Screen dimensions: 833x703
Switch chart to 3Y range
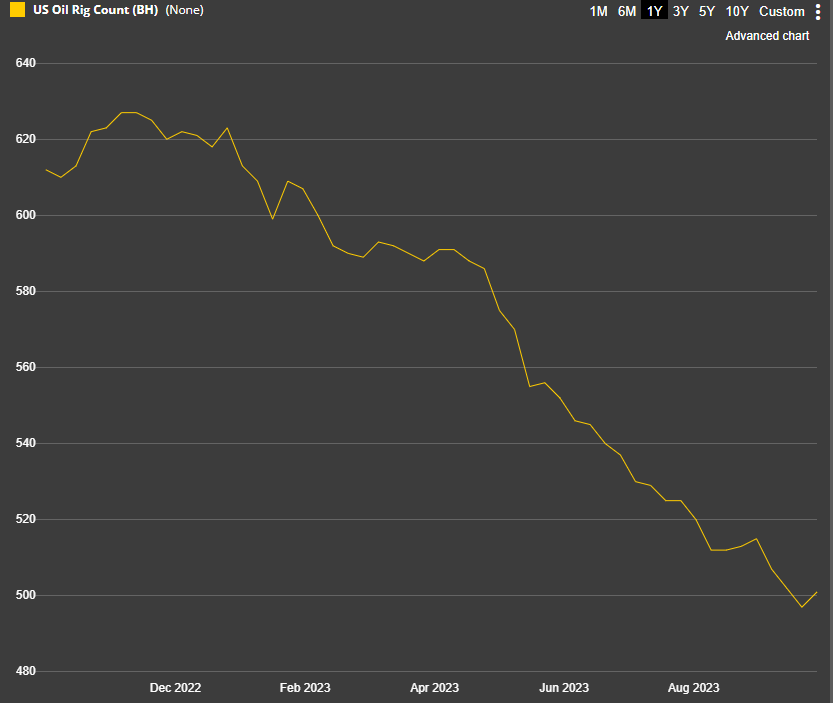pos(681,11)
